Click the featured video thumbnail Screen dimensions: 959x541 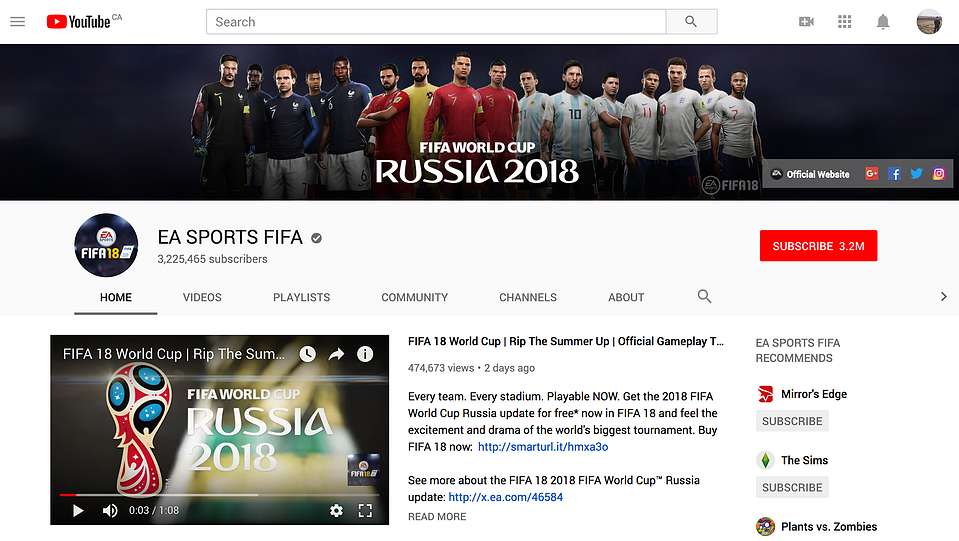(x=220, y=430)
